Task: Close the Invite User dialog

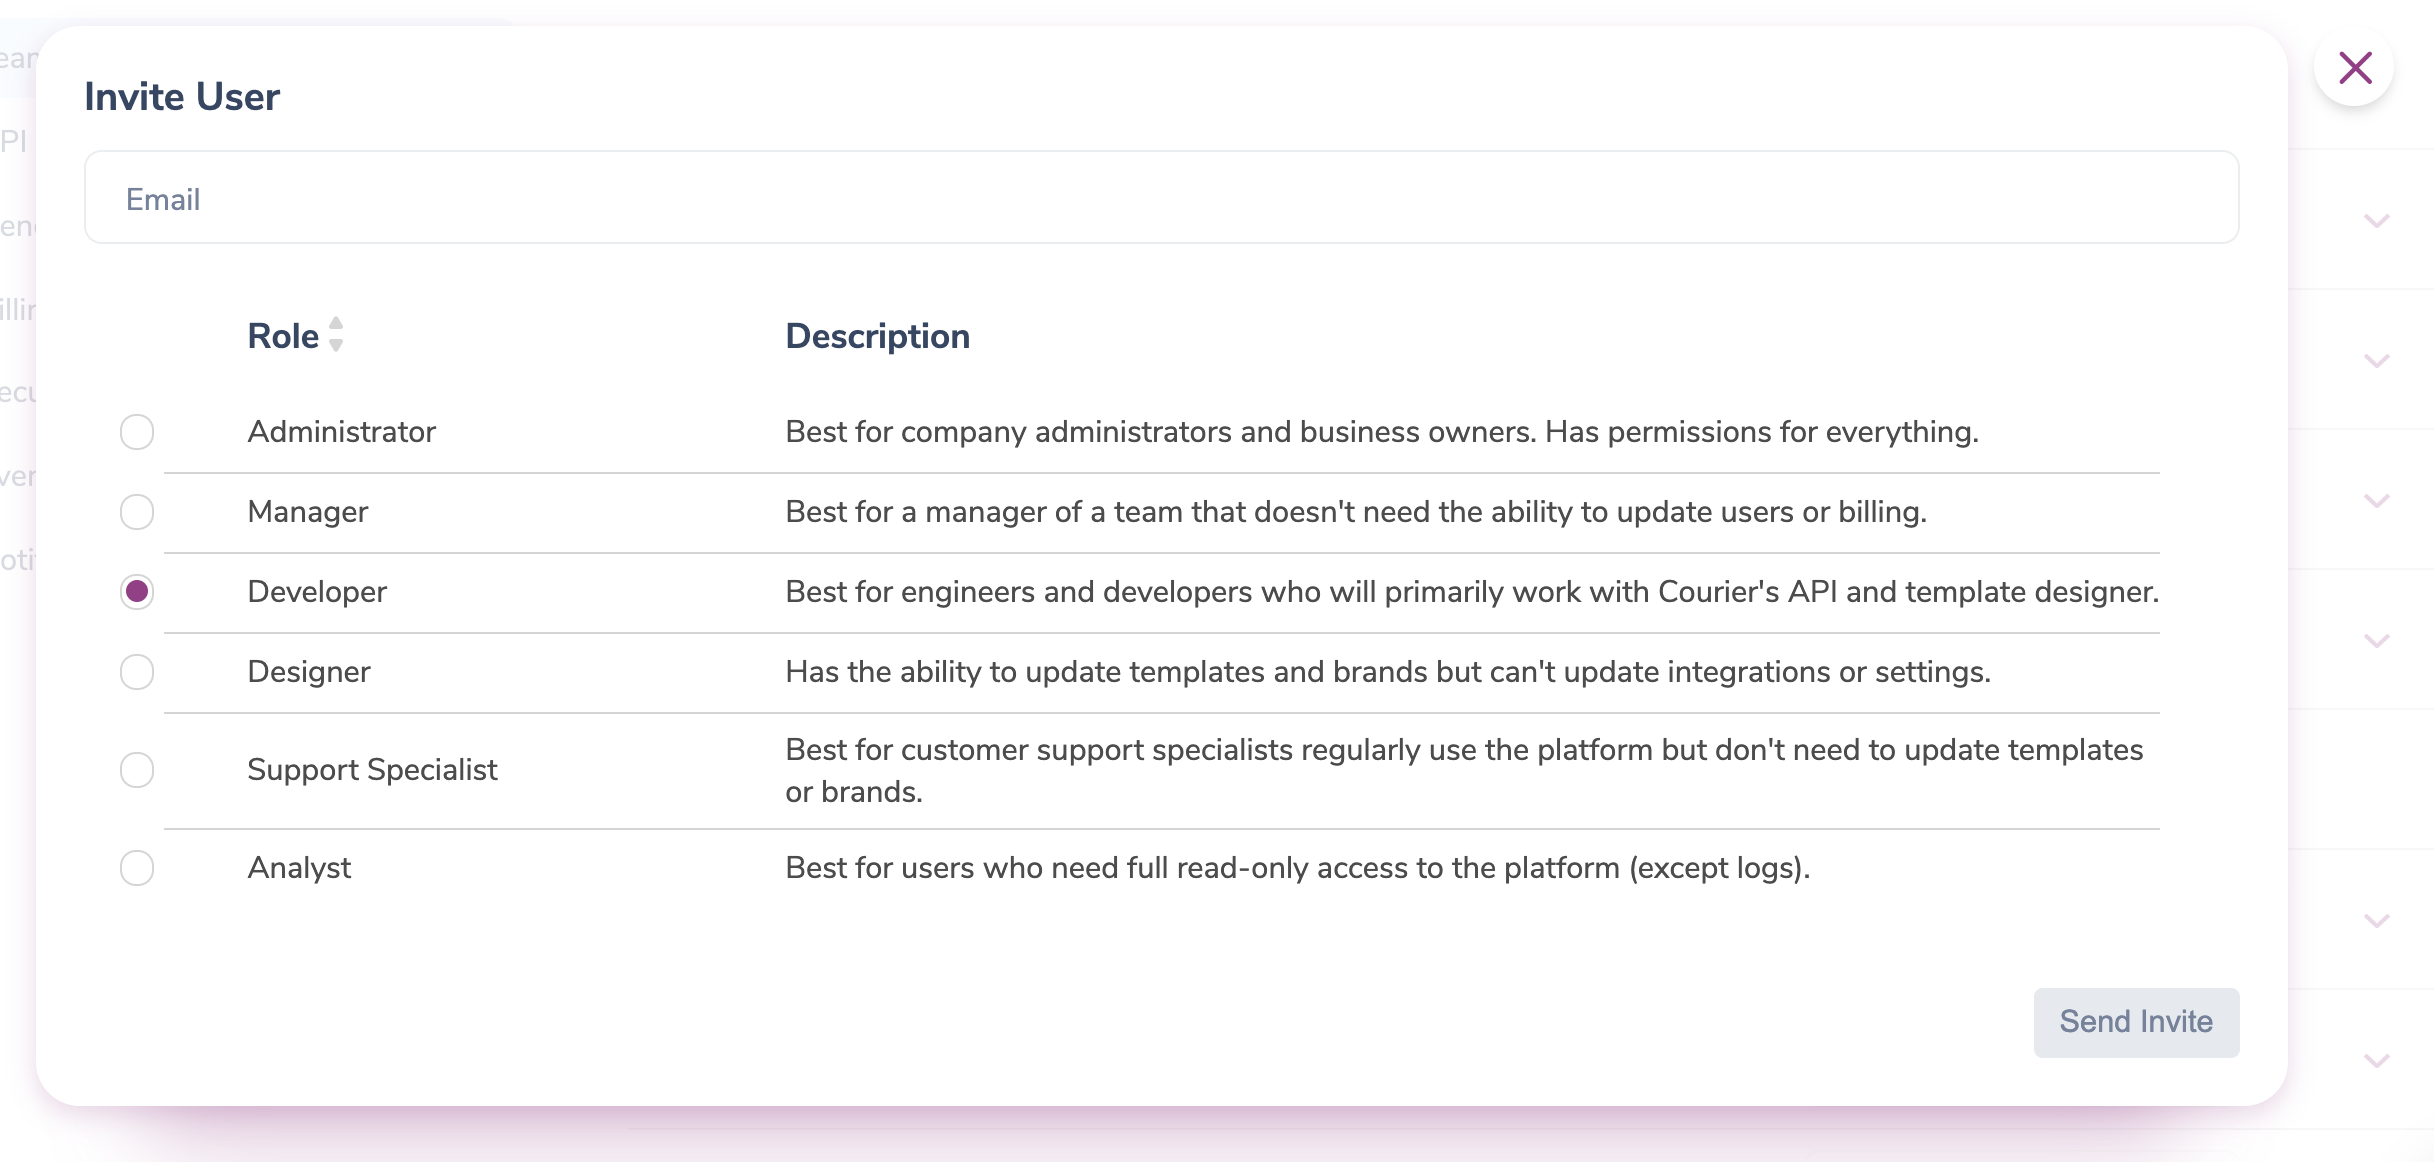Action: point(2355,68)
